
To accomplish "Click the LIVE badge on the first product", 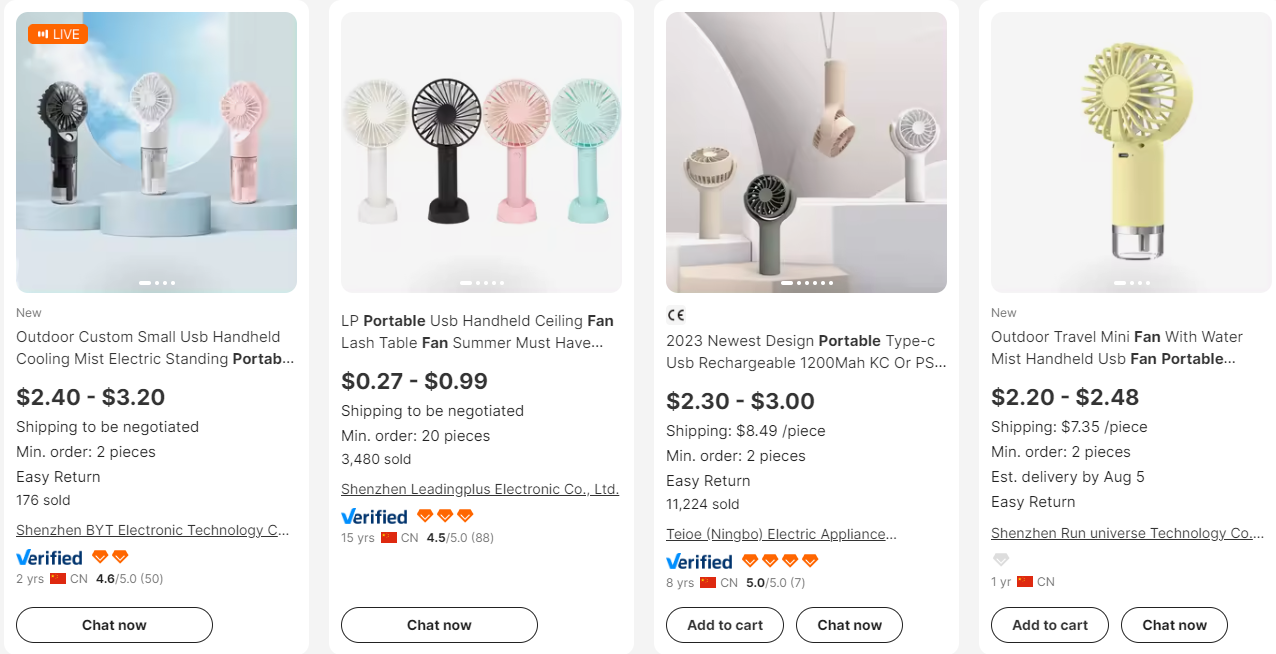I will [56, 33].
